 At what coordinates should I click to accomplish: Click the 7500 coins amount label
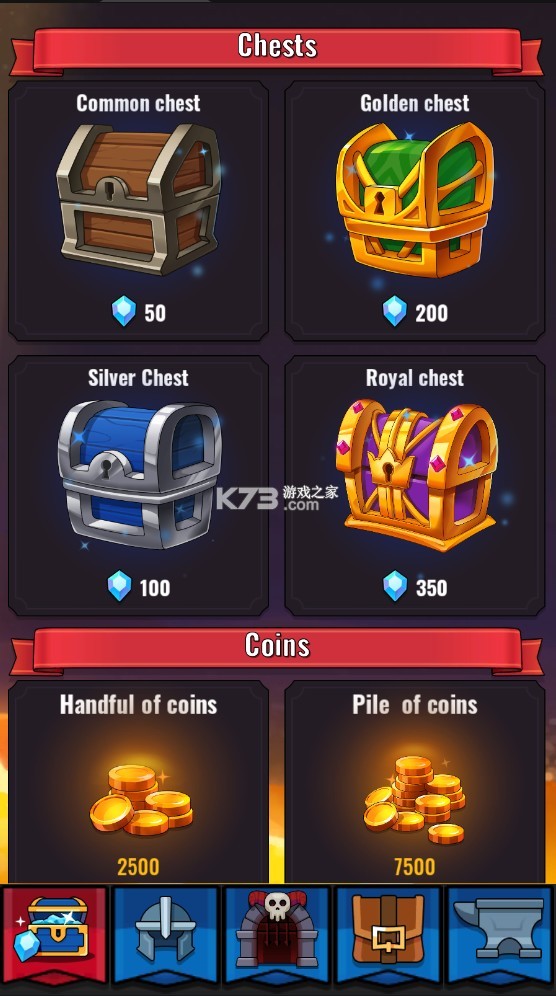tap(414, 867)
